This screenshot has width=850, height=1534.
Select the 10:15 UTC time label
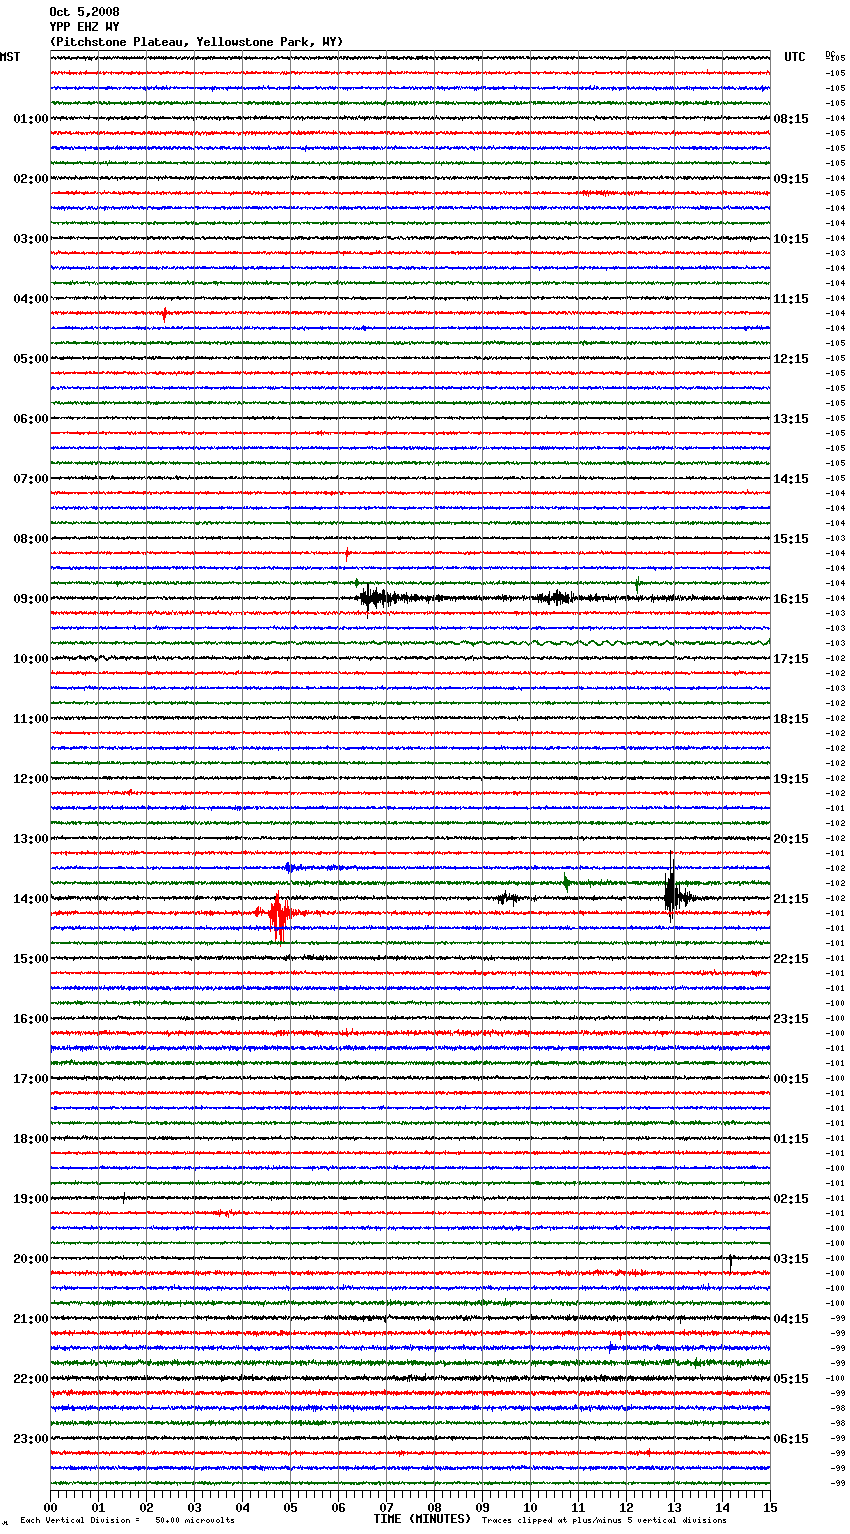791,239
